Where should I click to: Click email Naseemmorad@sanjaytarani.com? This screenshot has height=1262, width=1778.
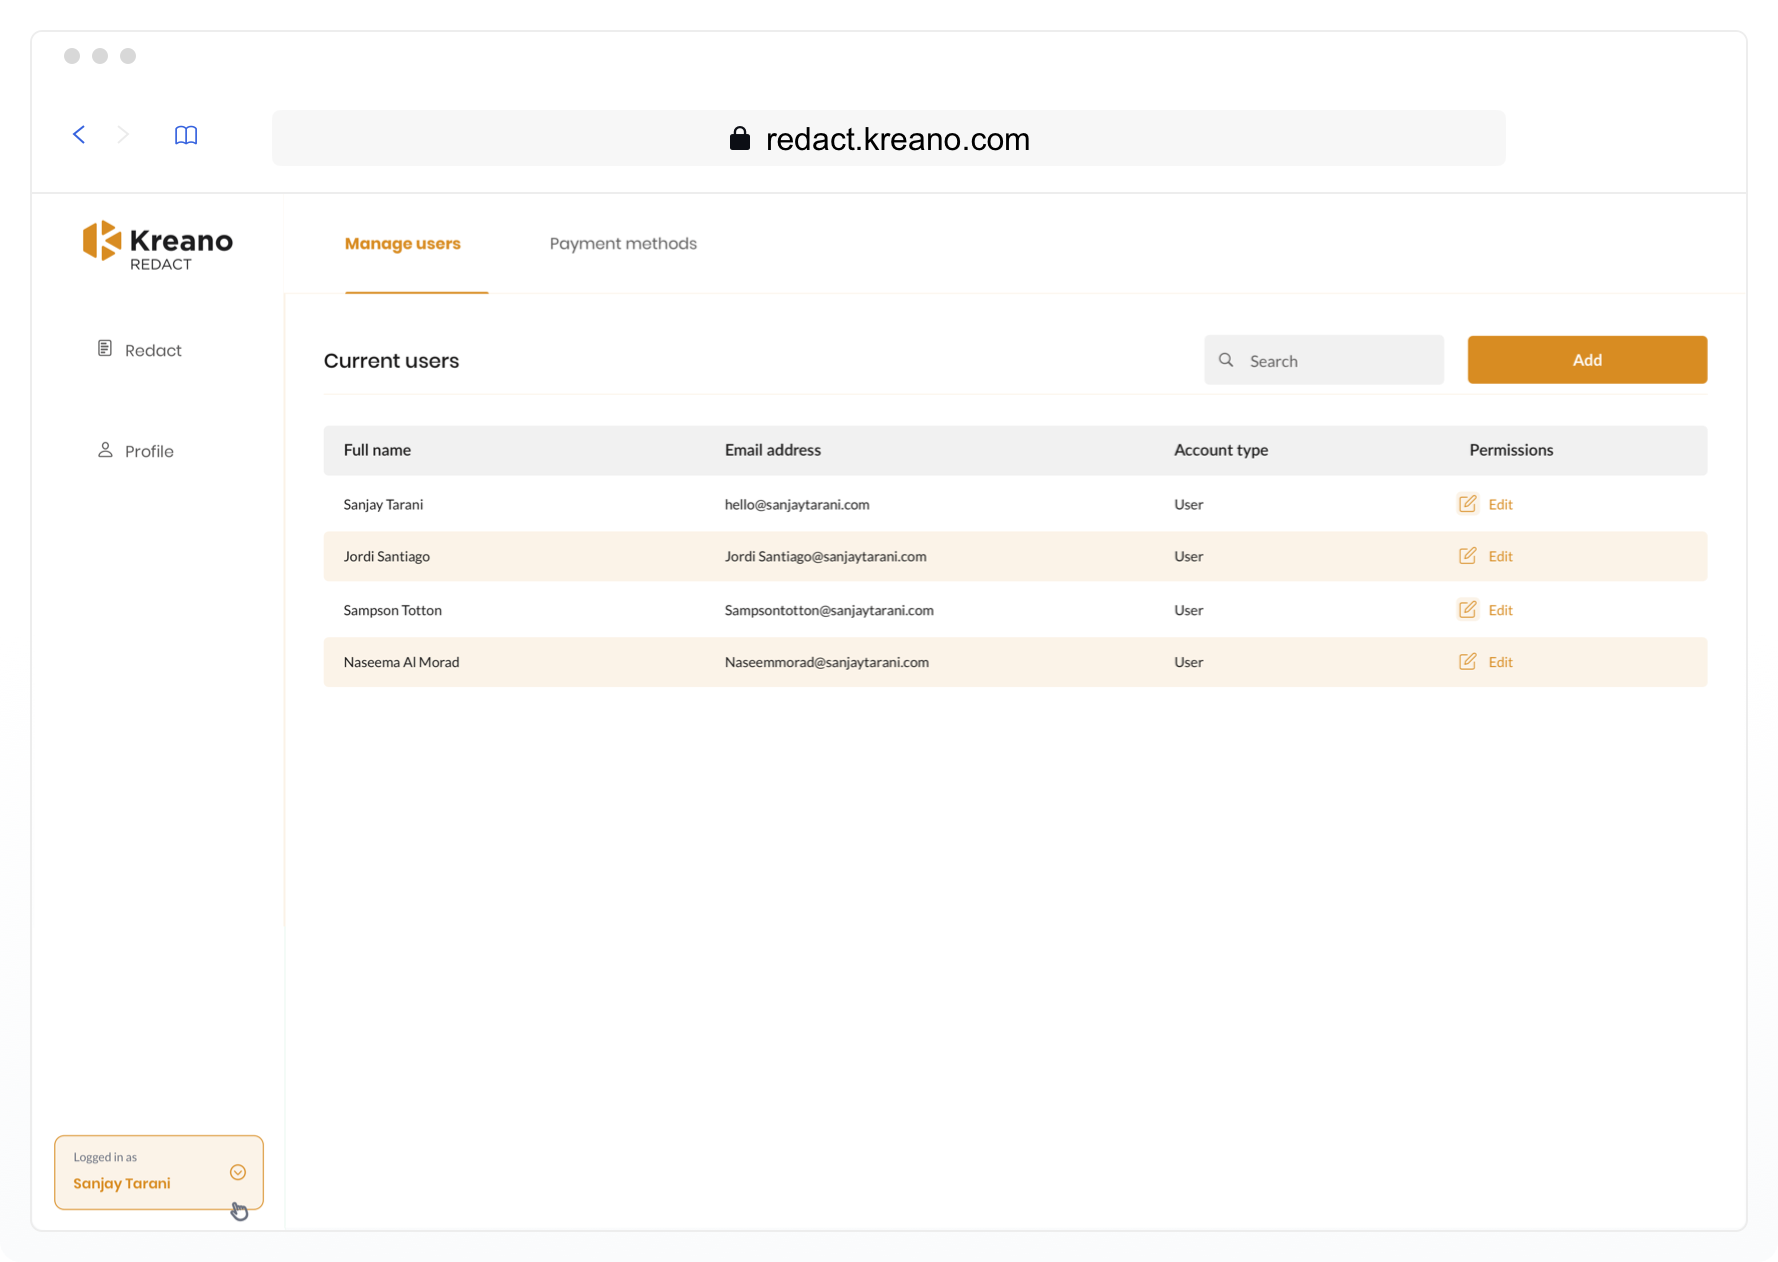click(826, 662)
